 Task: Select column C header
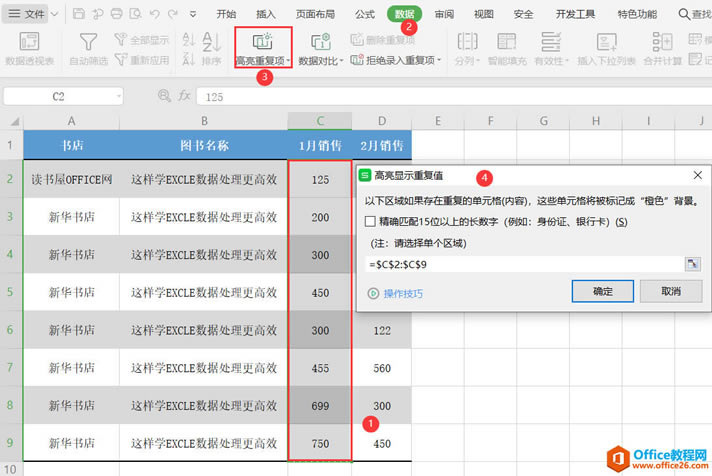320,121
